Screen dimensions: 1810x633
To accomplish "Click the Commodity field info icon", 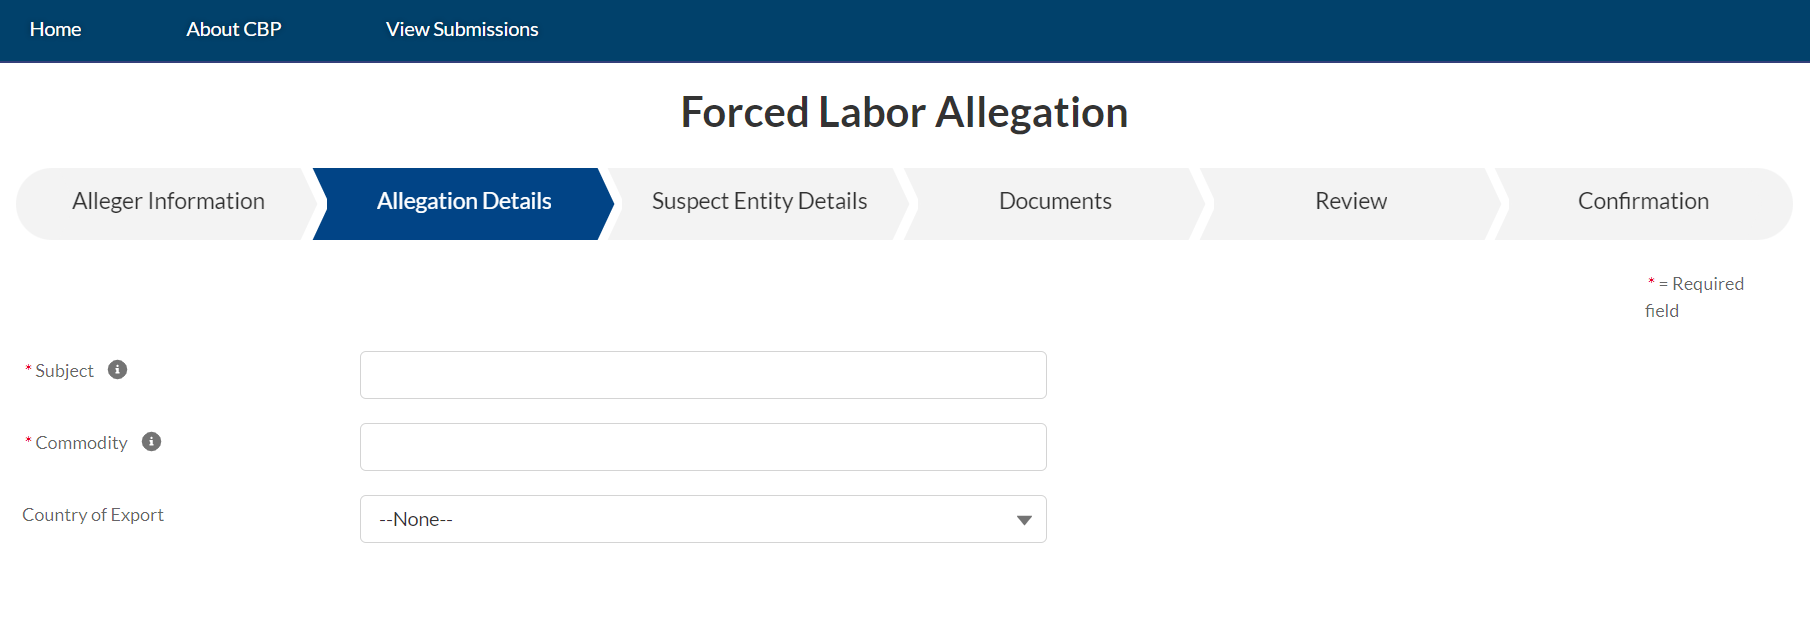I will [x=151, y=442].
